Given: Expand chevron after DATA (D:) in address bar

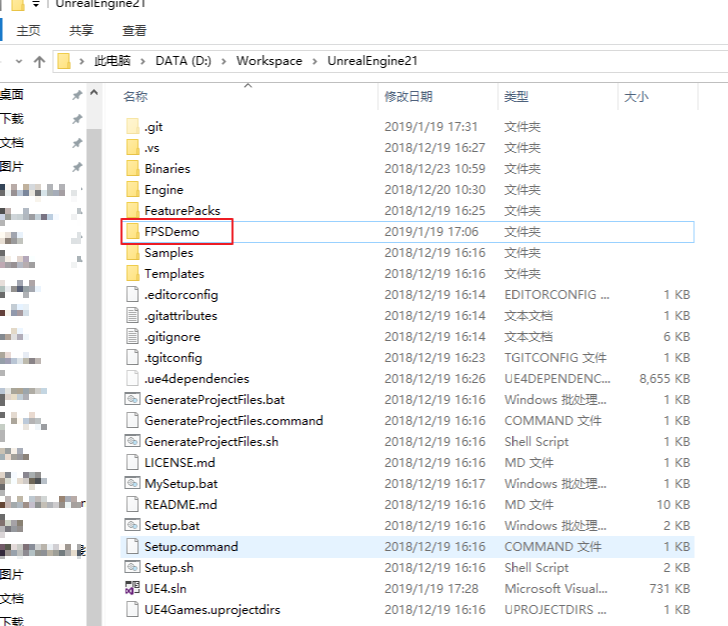Looking at the screenshot, I should click(224, 61).
